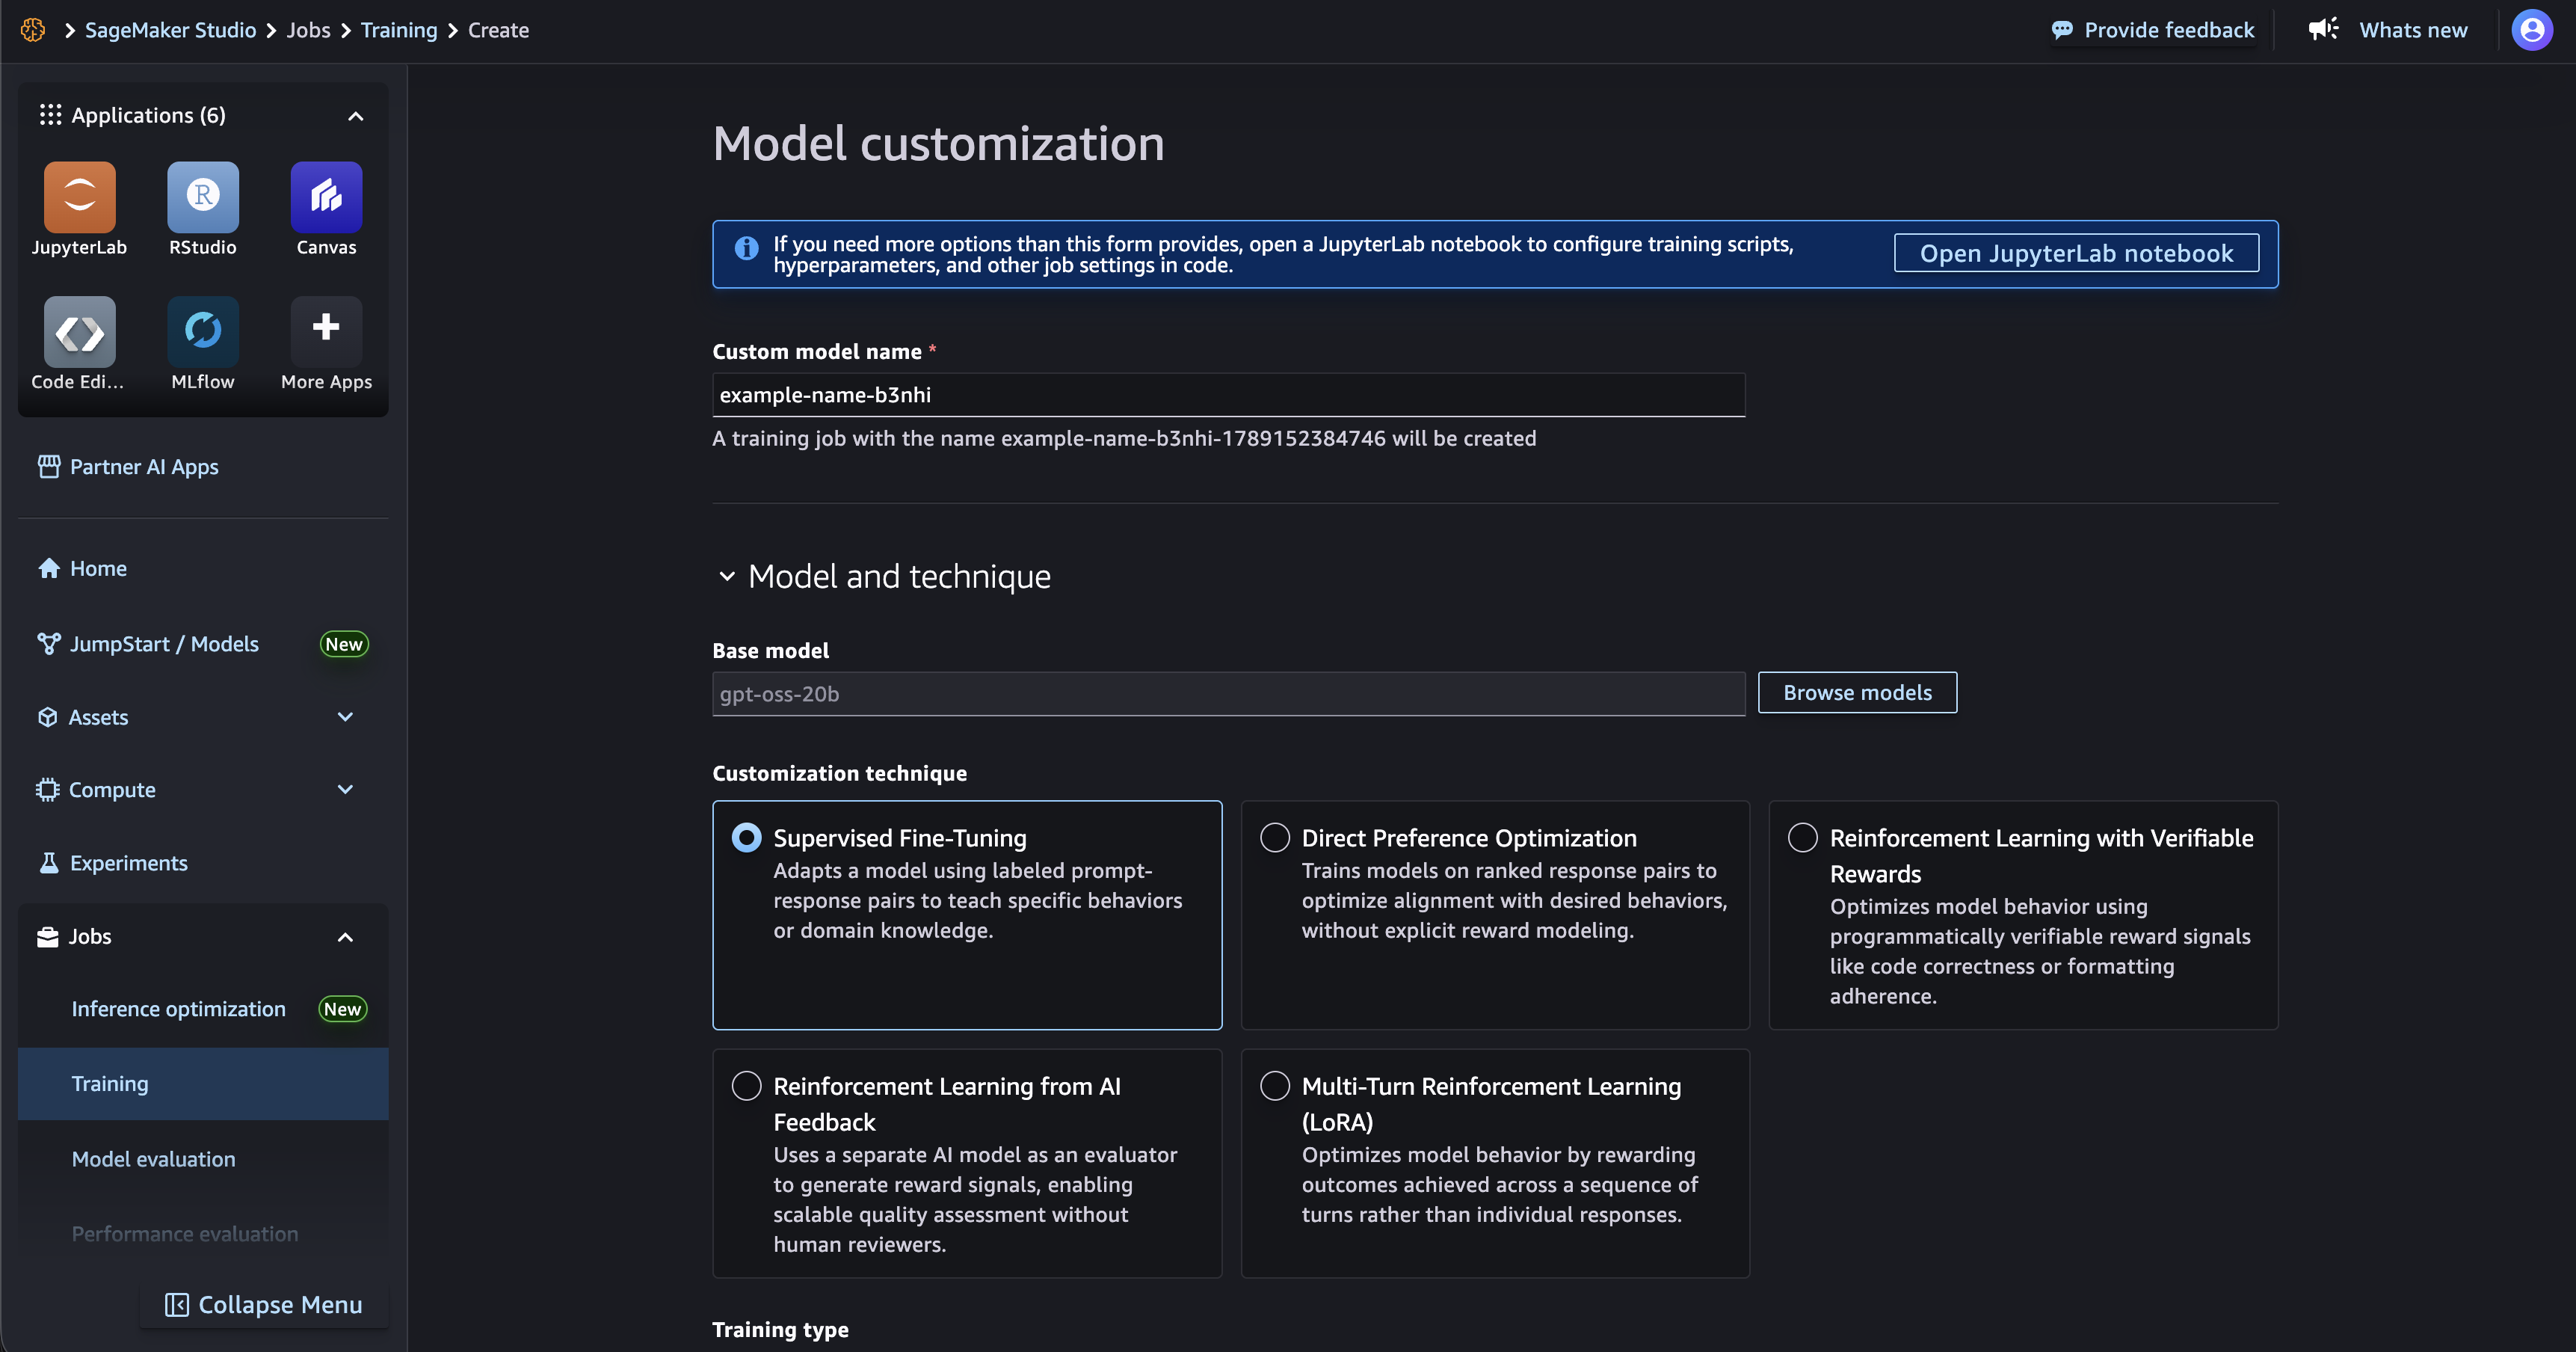Click the Collapse Menu button
2576x1352 pixels.
tap(264, 1304)
